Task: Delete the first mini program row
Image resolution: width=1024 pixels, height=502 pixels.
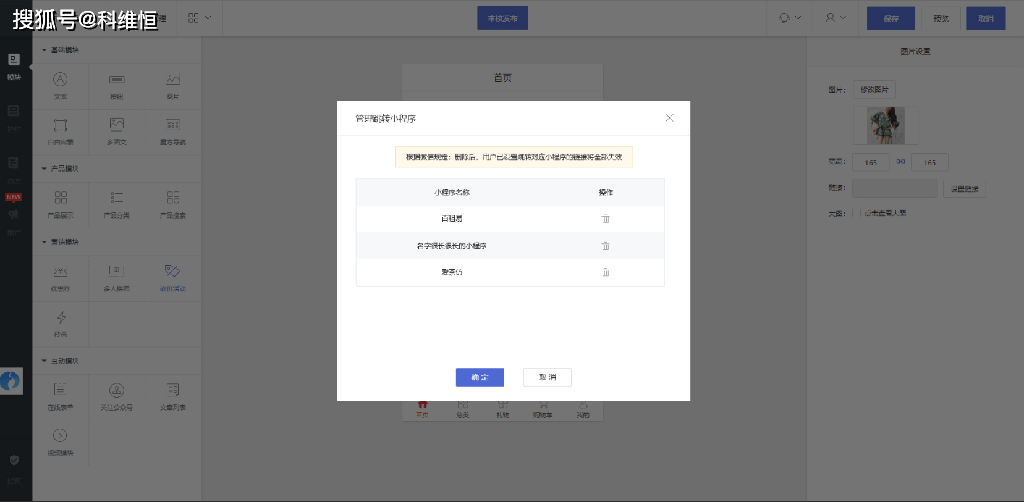Action: point(605,219)
